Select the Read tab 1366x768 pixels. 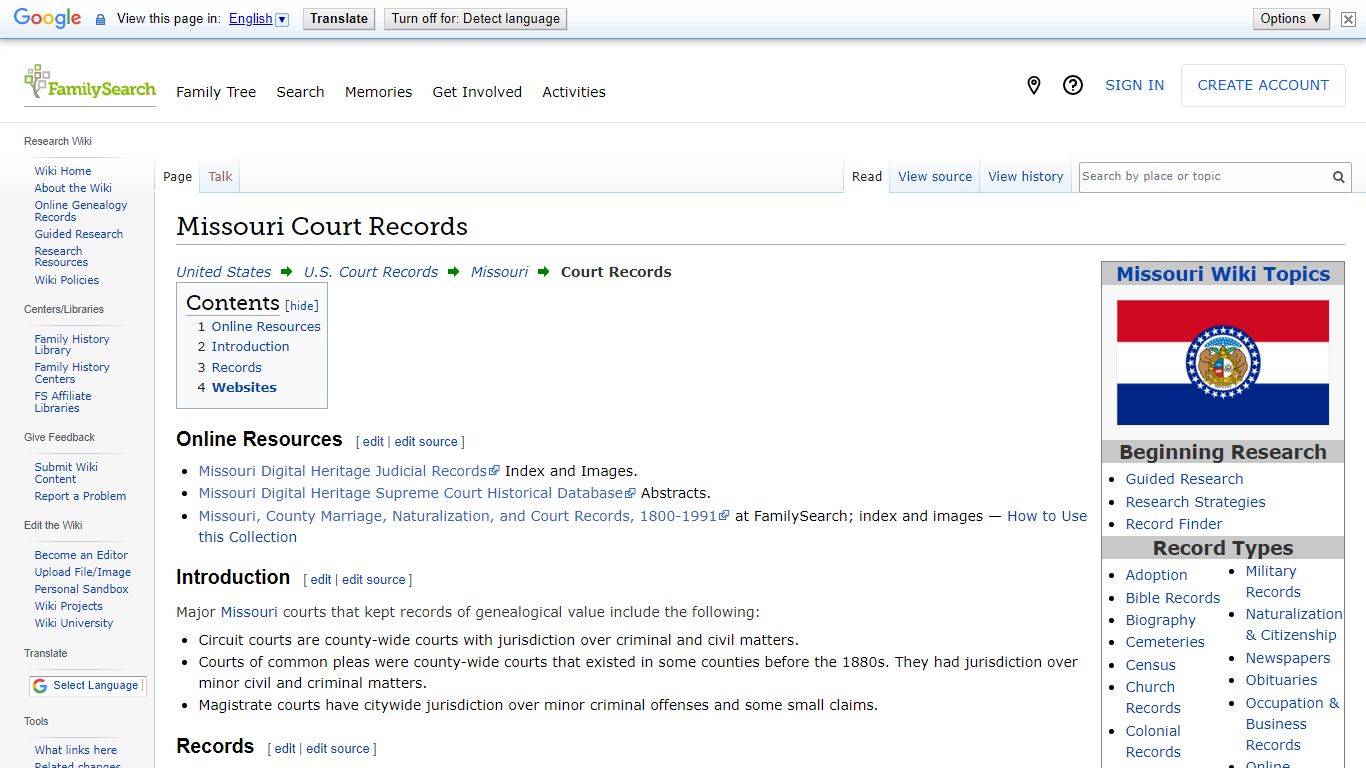(x=867, y=177)
